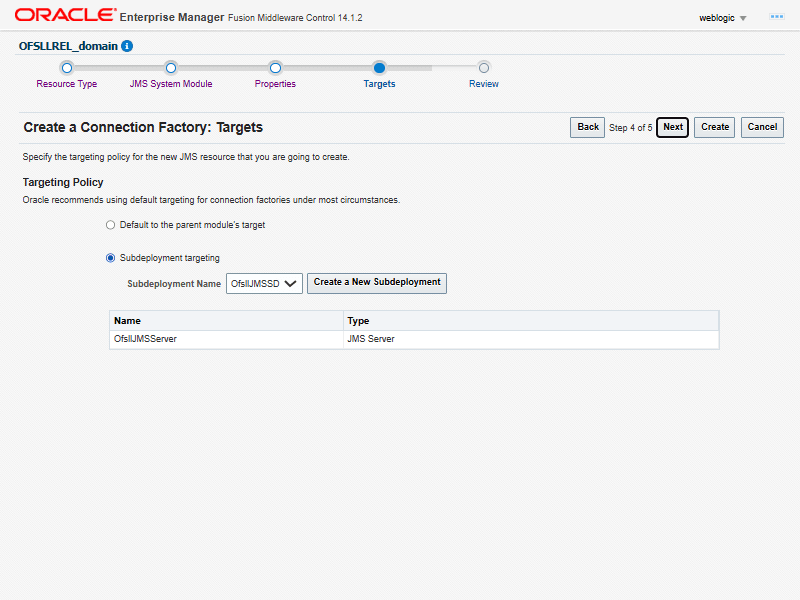Open the weblogic user dropdown
This screenshot has height=600, width=800.
(x=722, y=18)
